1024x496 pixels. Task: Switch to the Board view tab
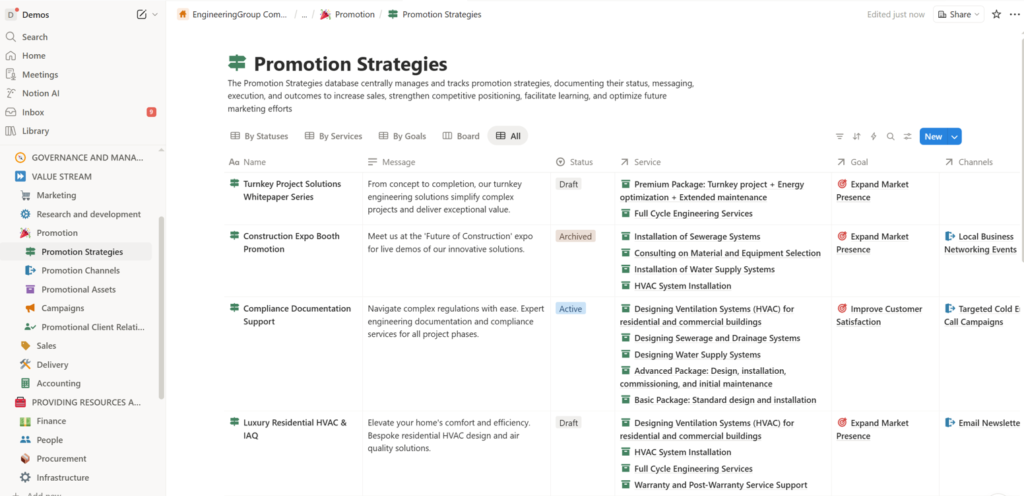(x=461, y=136)
